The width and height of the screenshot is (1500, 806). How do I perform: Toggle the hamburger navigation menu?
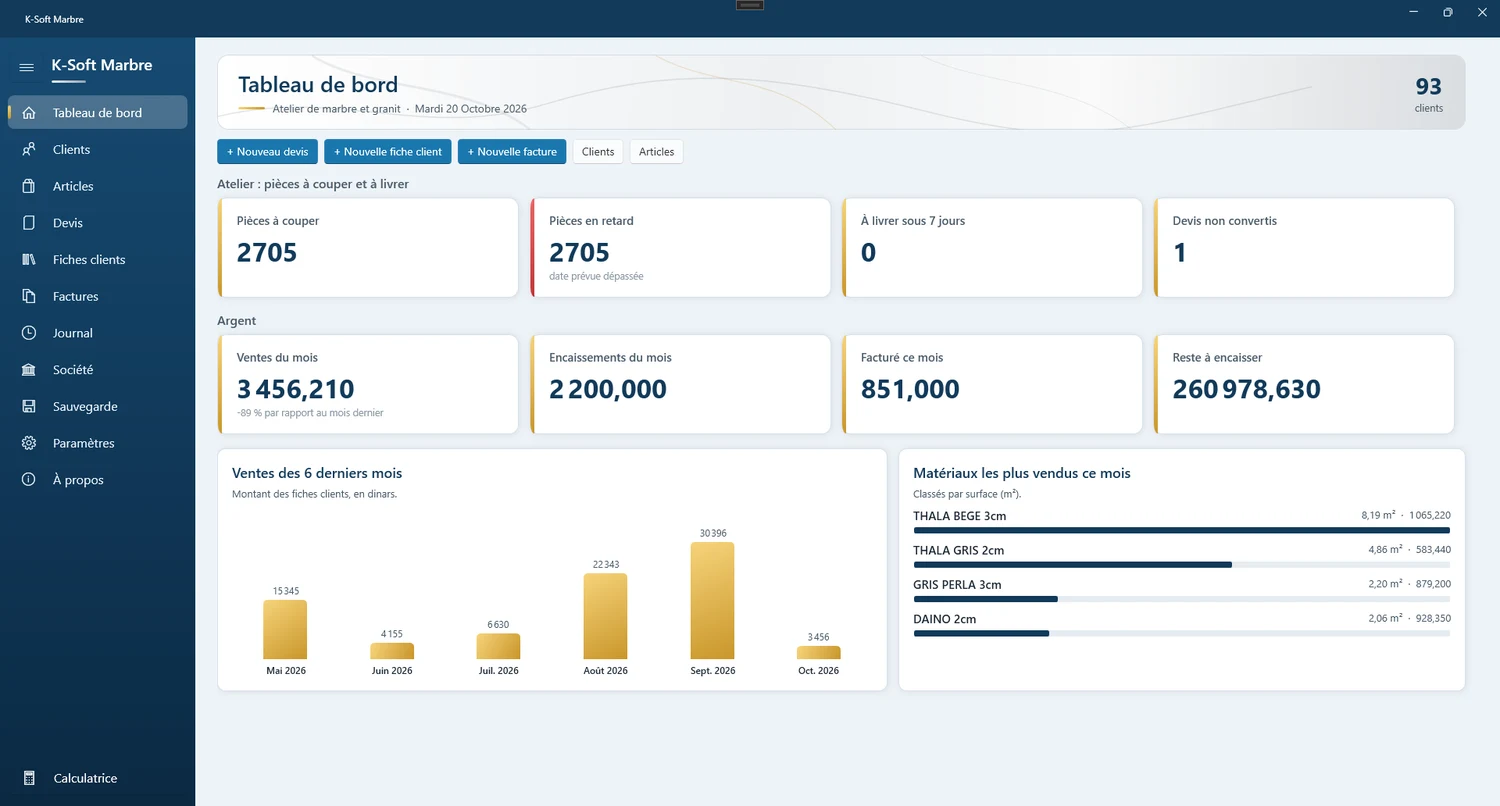click(x=27, y=66)
